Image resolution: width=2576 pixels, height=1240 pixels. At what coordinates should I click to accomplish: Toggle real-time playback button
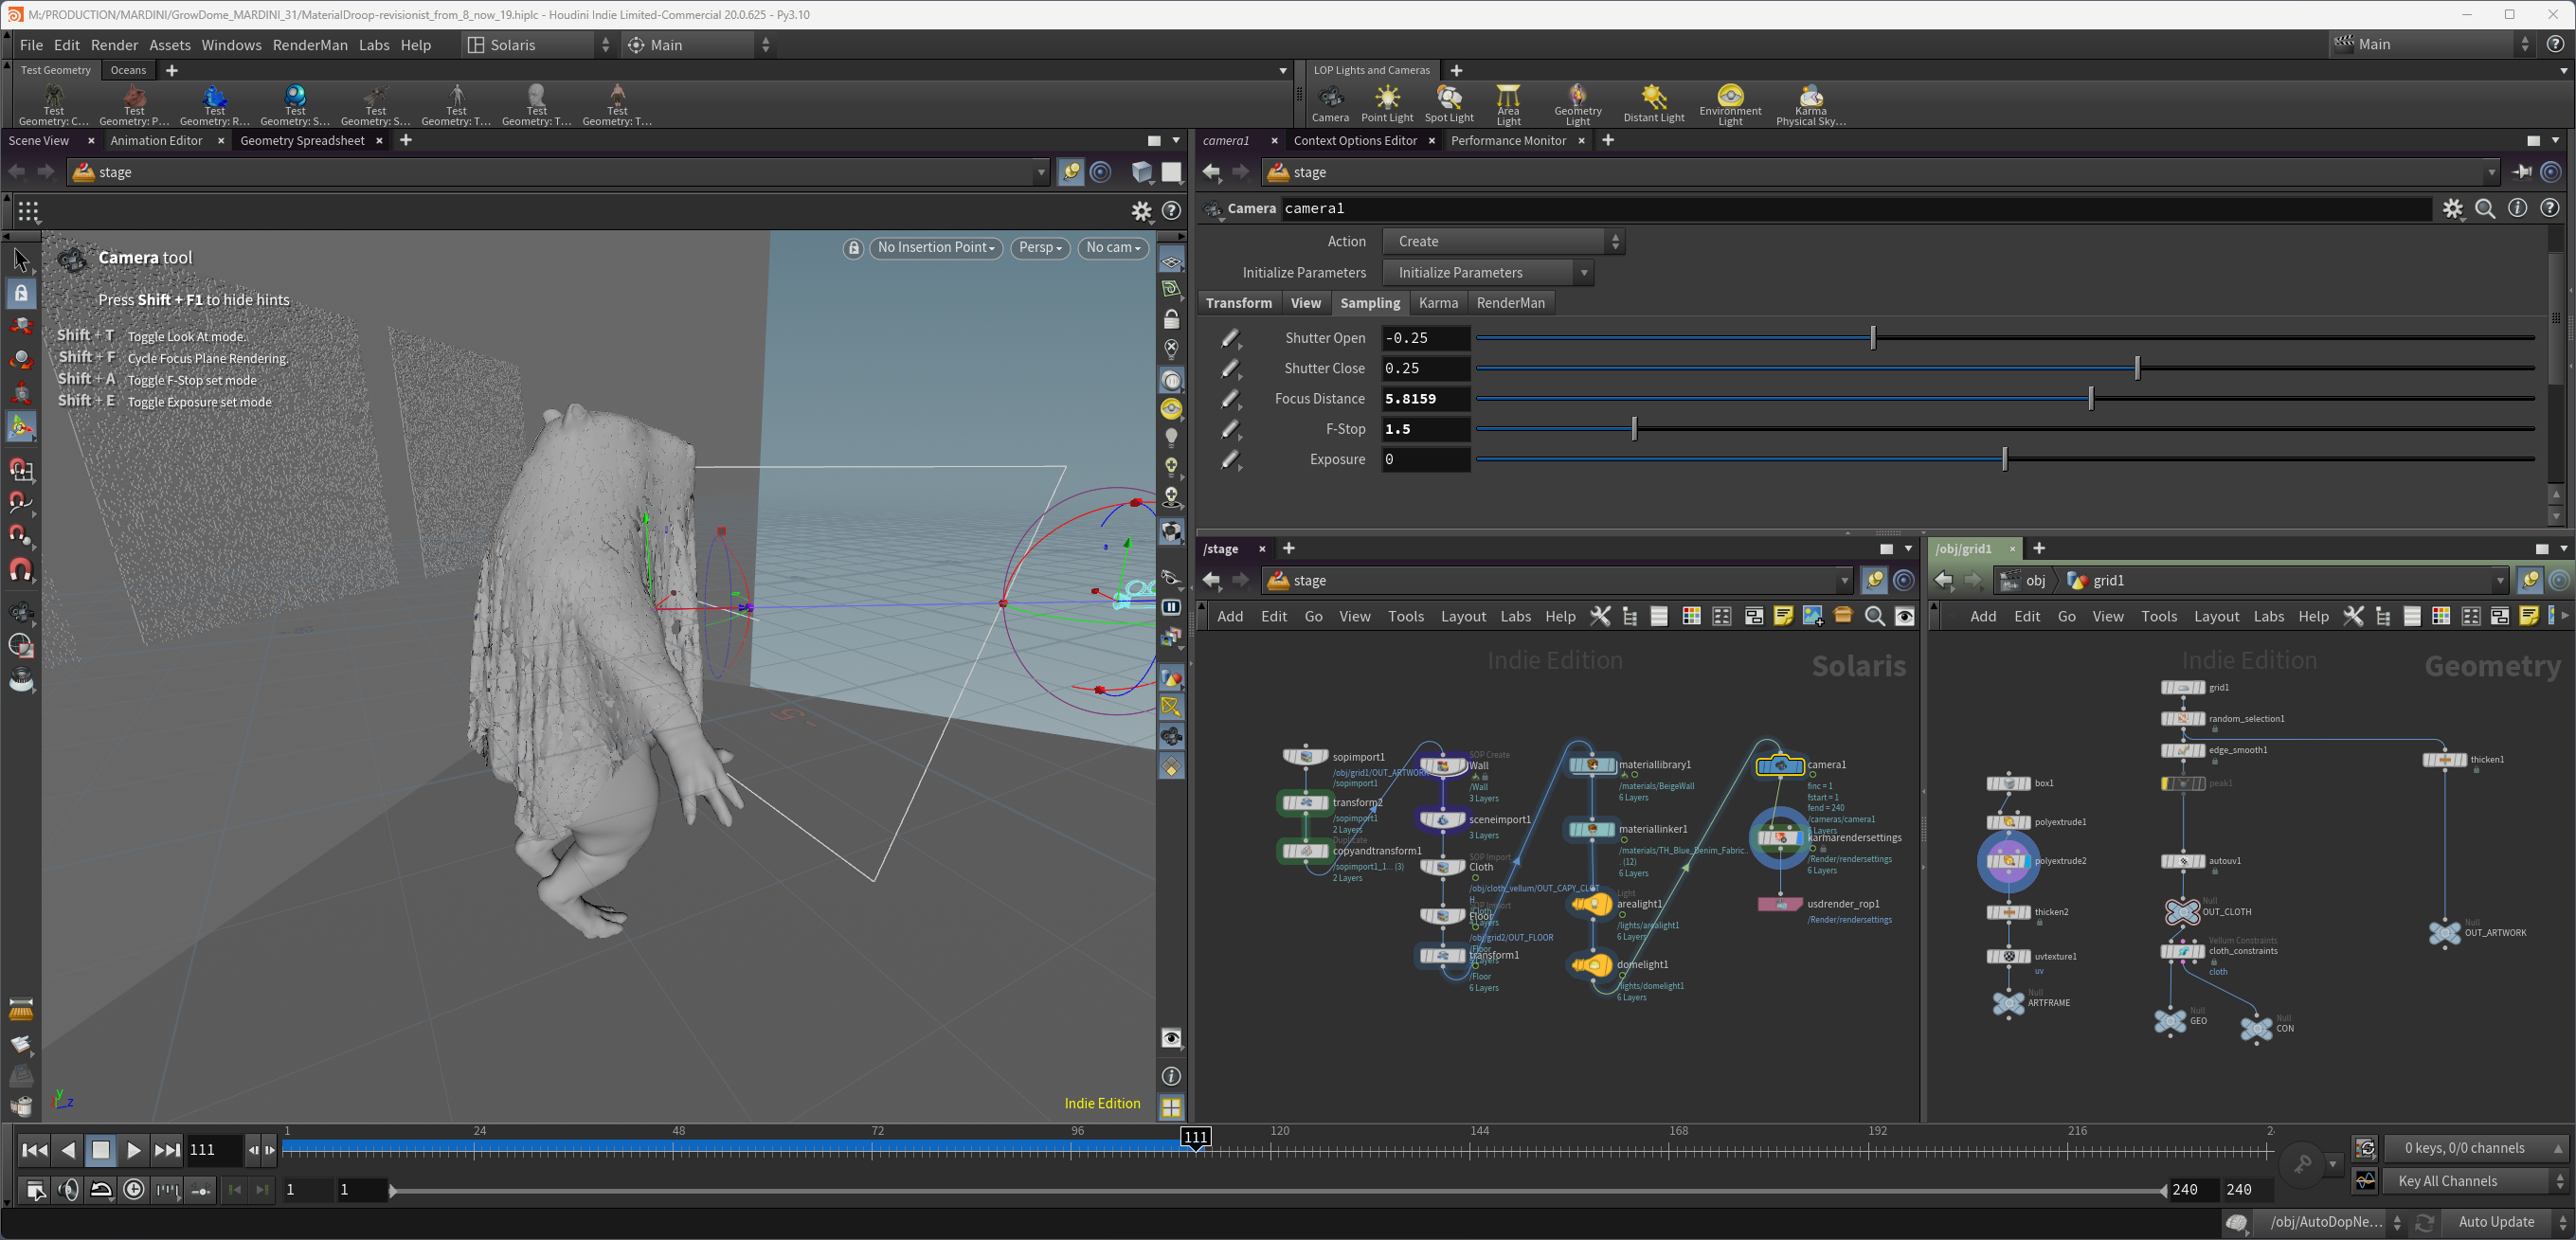[134, 1190]
